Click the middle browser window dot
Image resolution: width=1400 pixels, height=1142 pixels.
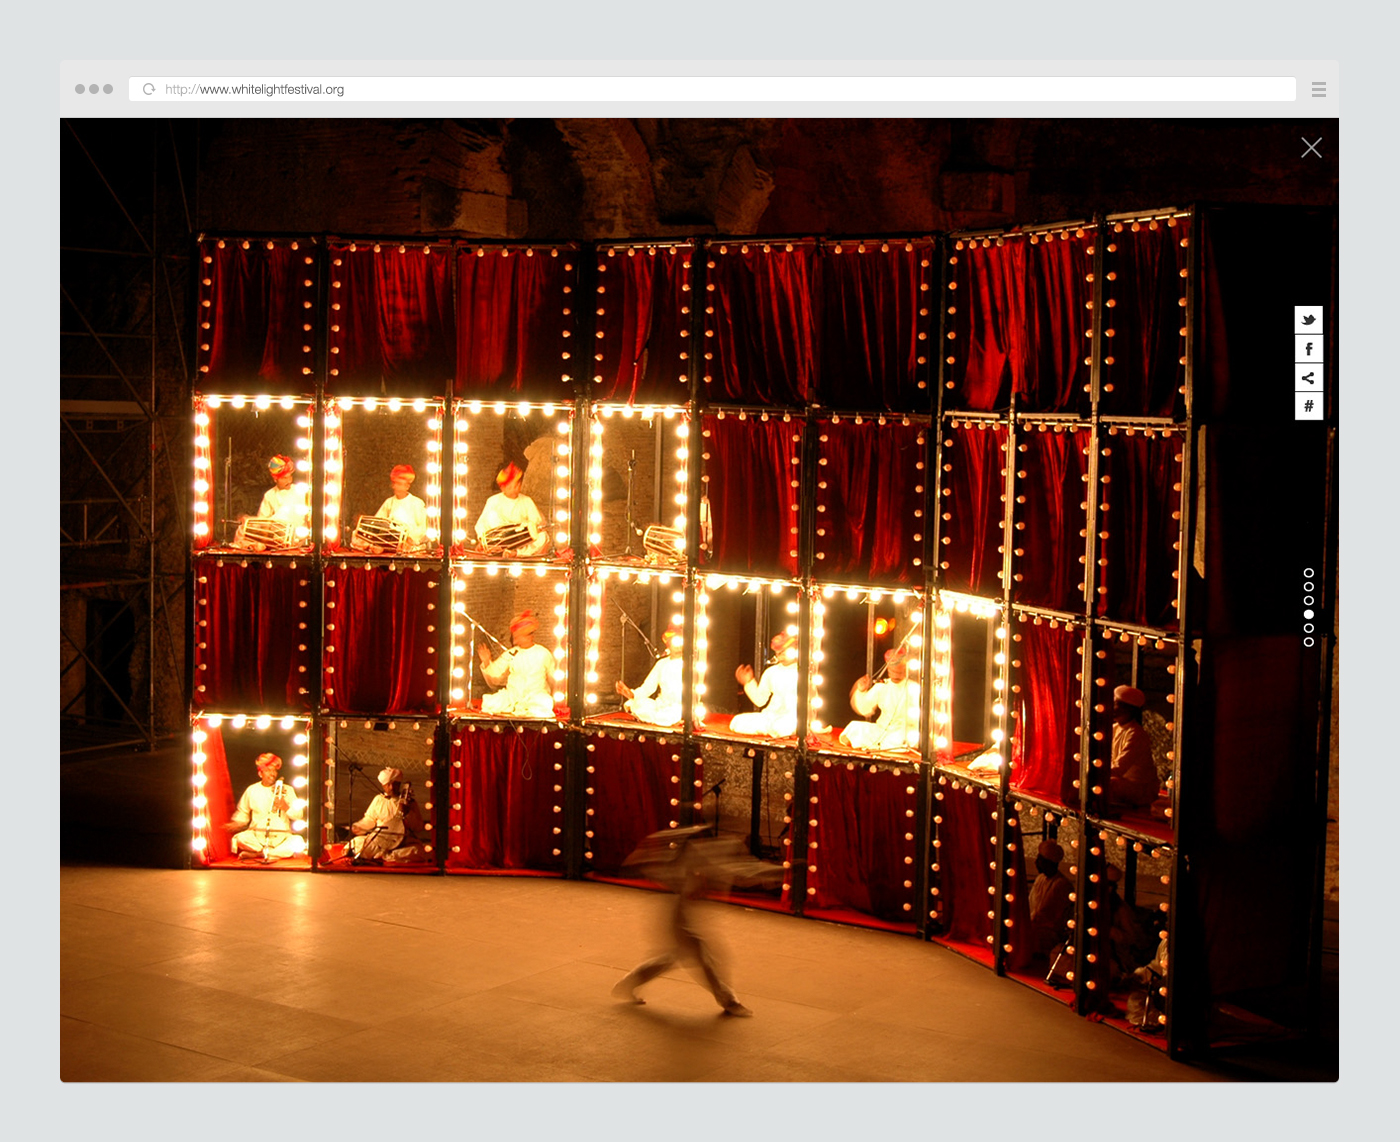(x=95, y=88)
